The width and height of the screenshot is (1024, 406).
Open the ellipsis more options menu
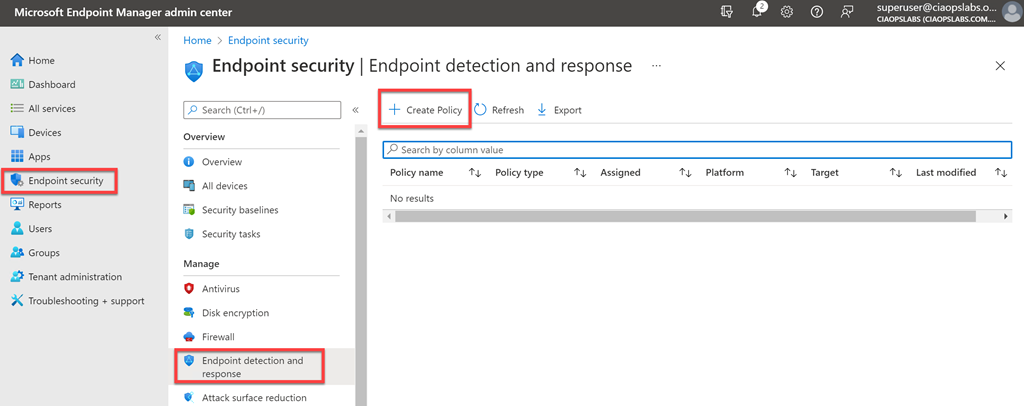click(656, 66)
